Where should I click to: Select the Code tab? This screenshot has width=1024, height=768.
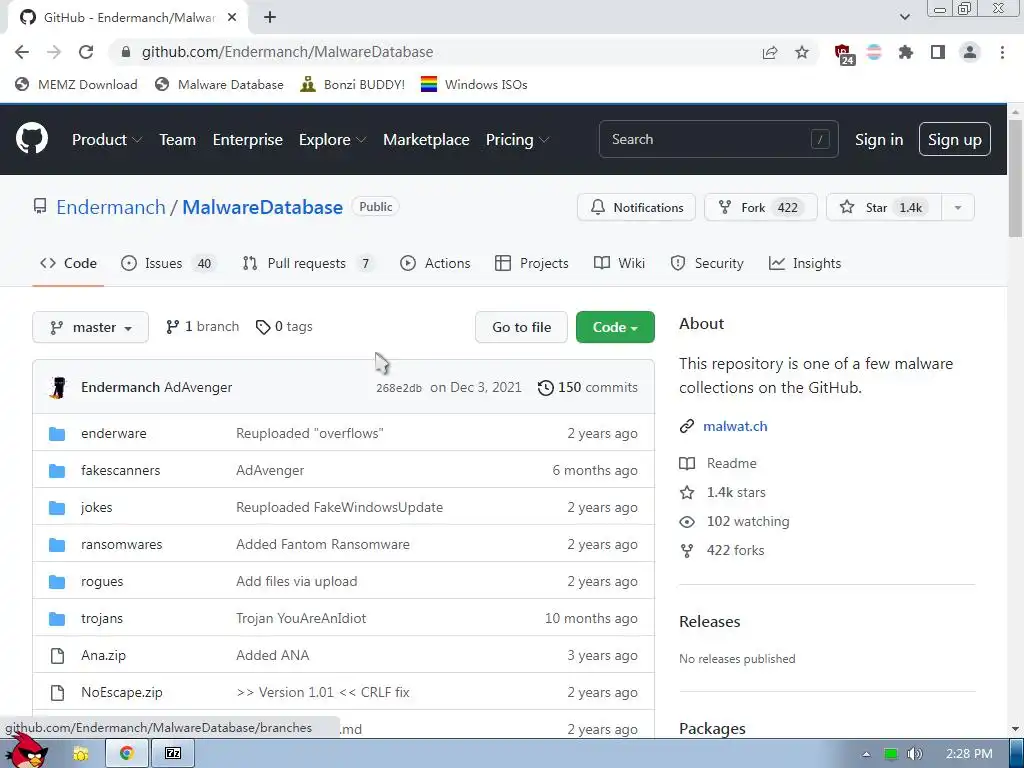click(68, 263)
